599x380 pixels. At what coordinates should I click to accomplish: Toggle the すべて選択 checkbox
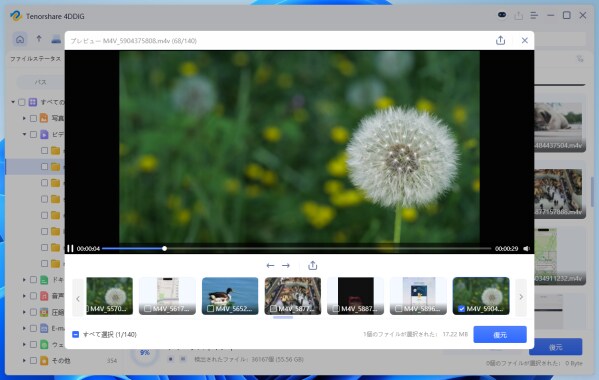[76, 335]
